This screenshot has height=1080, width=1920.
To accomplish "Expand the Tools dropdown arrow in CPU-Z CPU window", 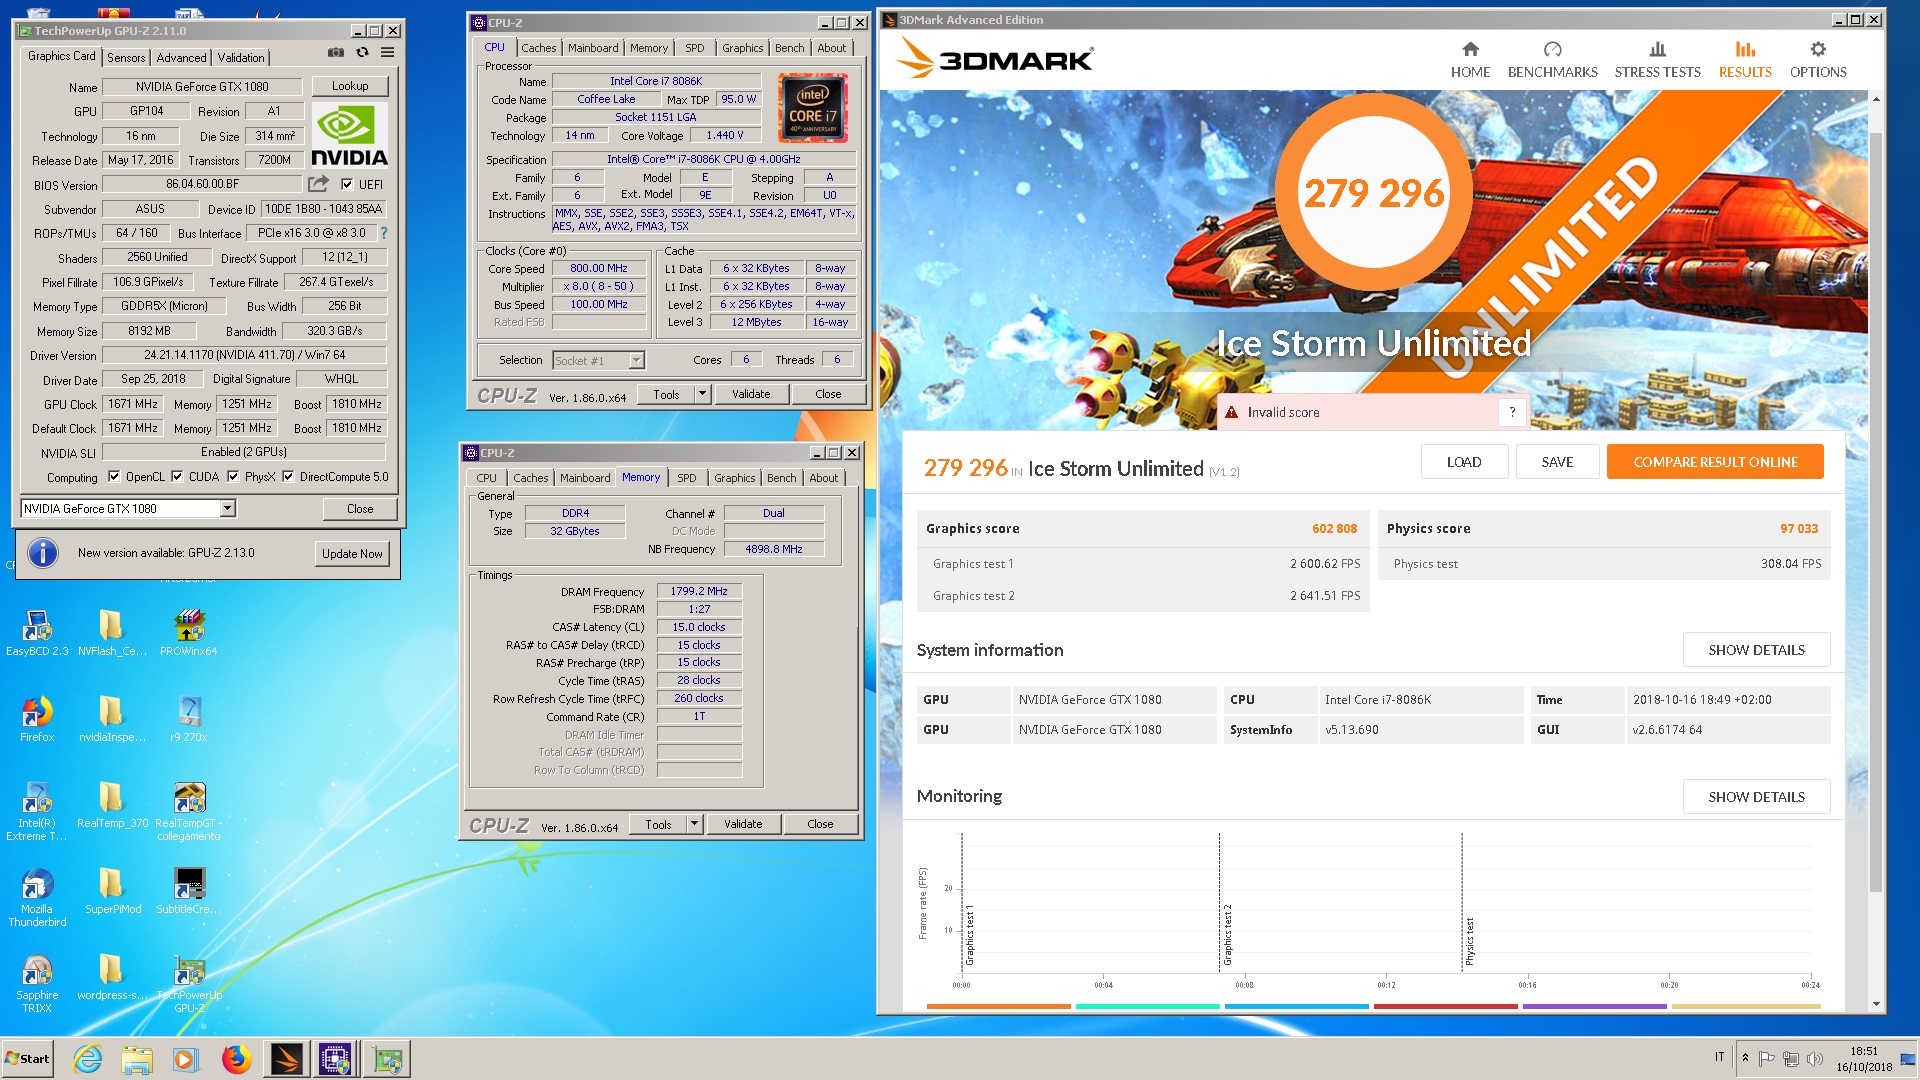I will pos(702,394).
